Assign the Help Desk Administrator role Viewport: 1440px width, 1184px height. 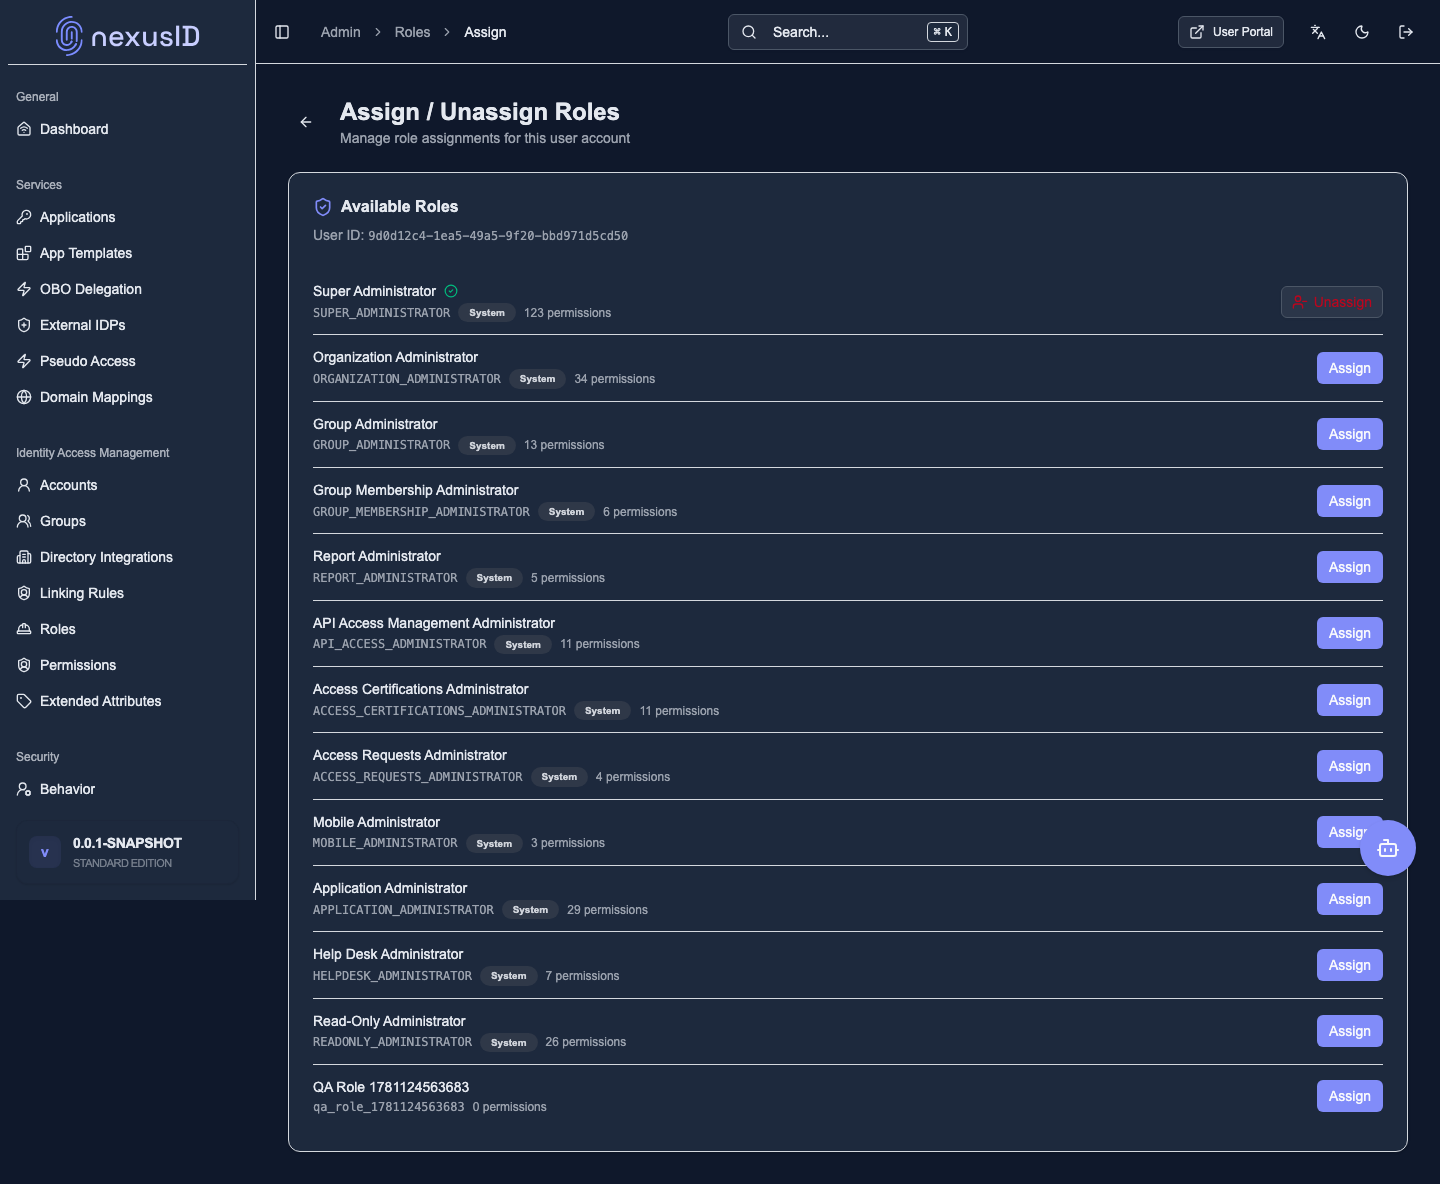click(1350, 965)
